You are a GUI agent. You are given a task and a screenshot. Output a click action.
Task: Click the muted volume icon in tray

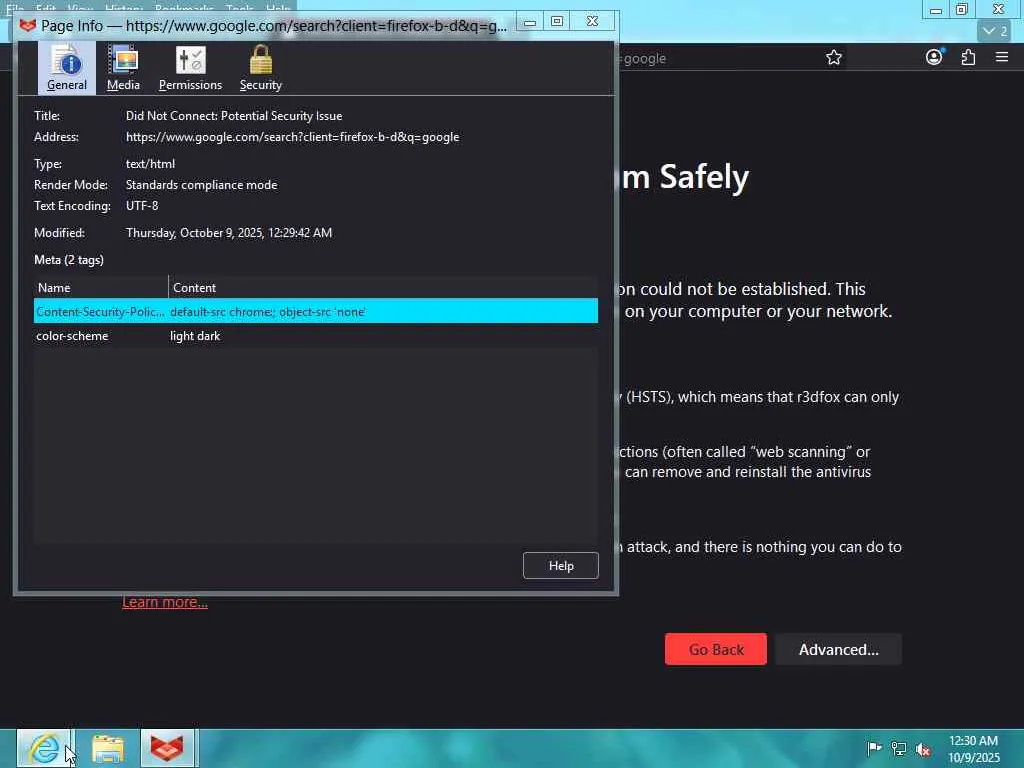[x=923, y=749]
